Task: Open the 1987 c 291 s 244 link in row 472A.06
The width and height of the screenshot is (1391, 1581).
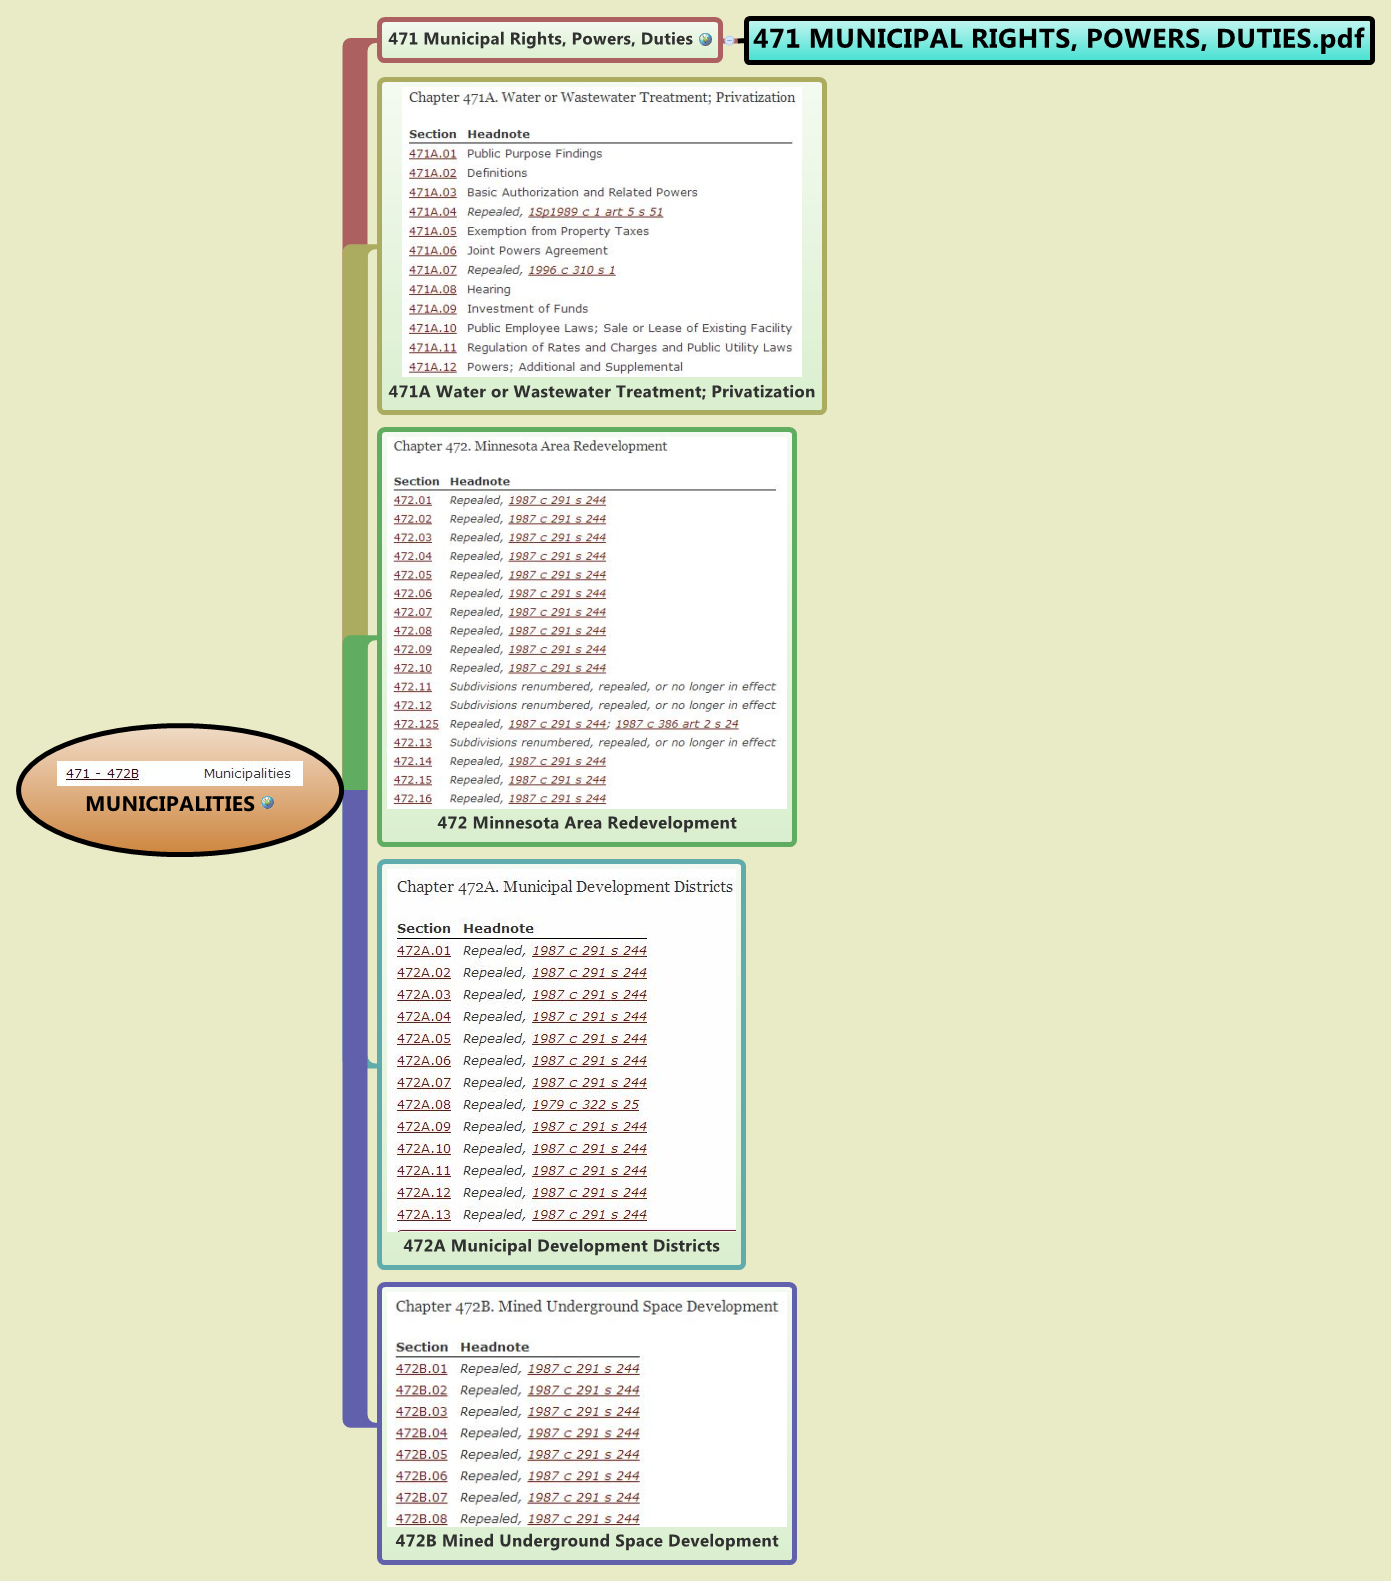Action: tap(589, 1061)
